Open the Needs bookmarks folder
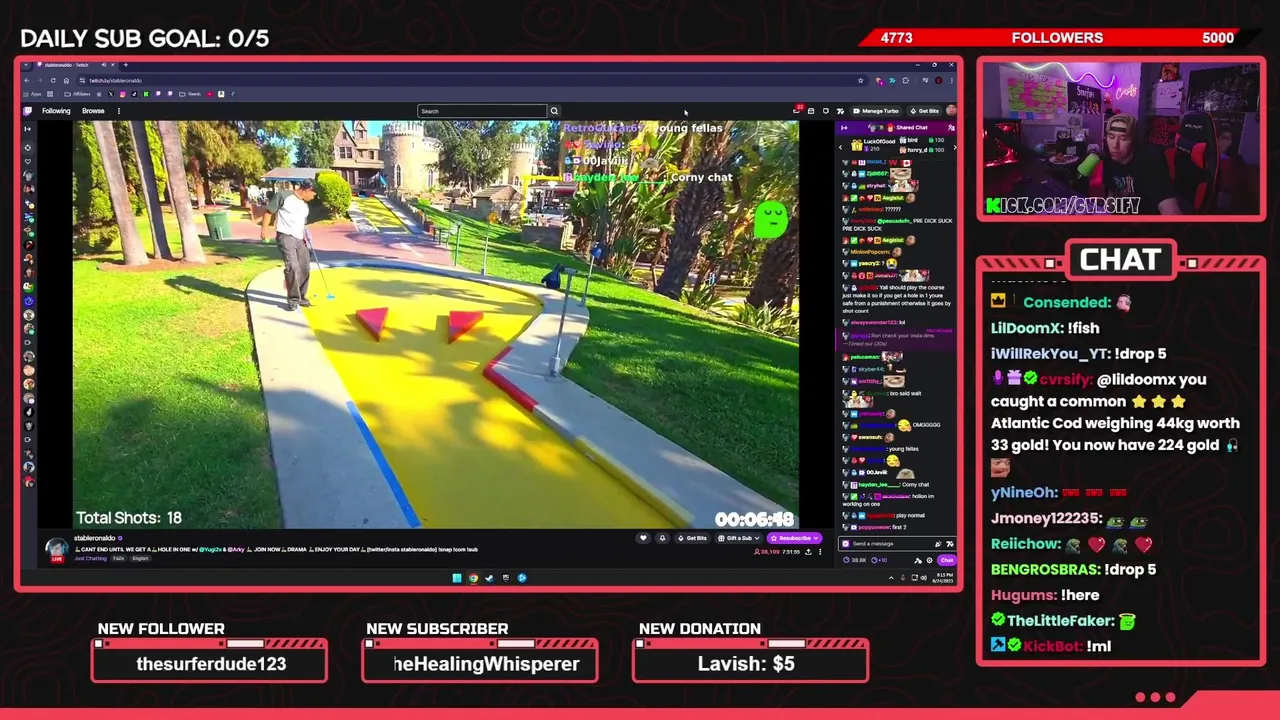The image size is (1280, 720). (x=190, y=94)
